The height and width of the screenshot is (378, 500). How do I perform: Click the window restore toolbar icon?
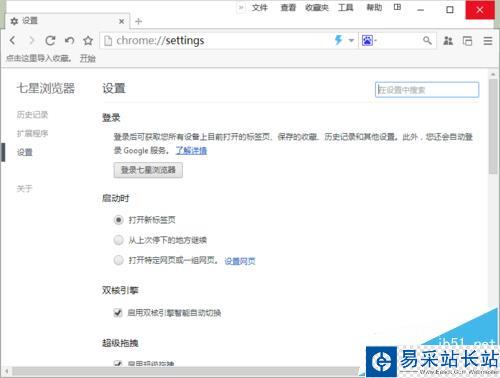tap(467, 41)
